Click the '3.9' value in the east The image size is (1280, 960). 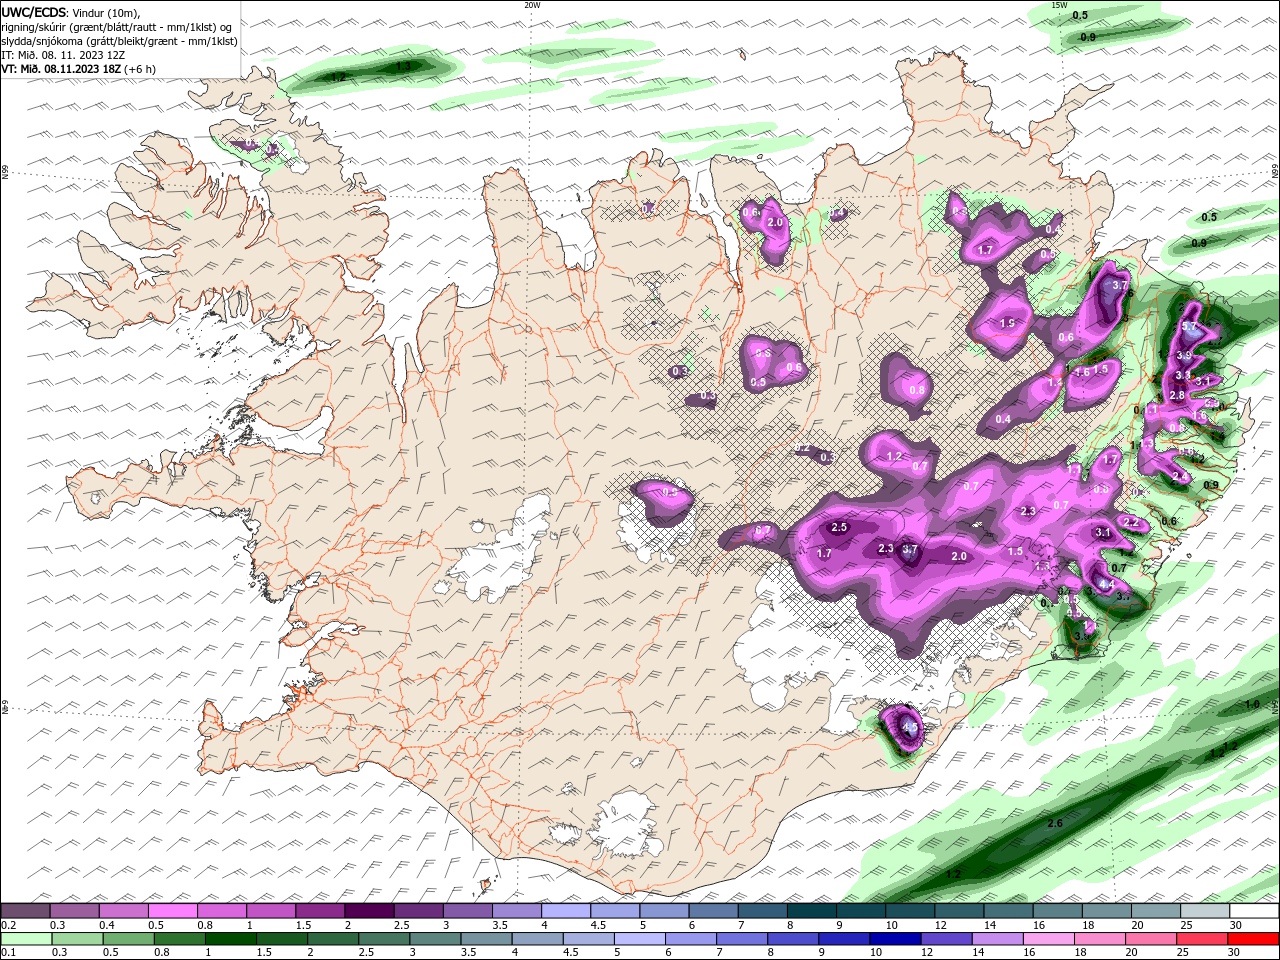click(x=1184, y=356)
